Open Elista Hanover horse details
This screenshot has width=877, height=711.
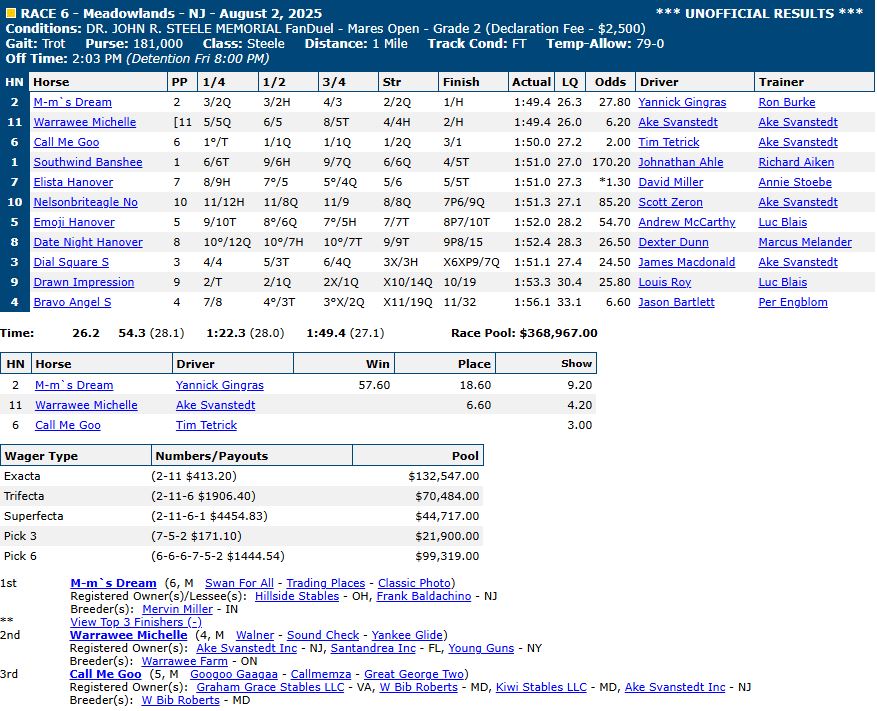(x=74, y=182)
